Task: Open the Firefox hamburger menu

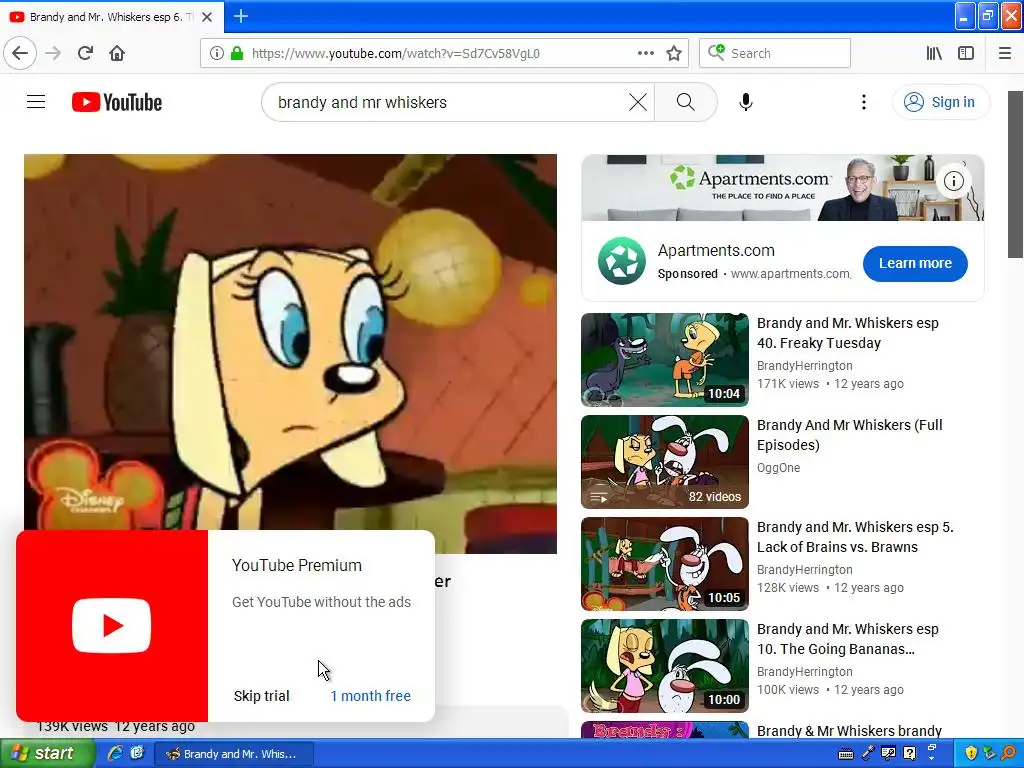Action: pos(1004,53)
